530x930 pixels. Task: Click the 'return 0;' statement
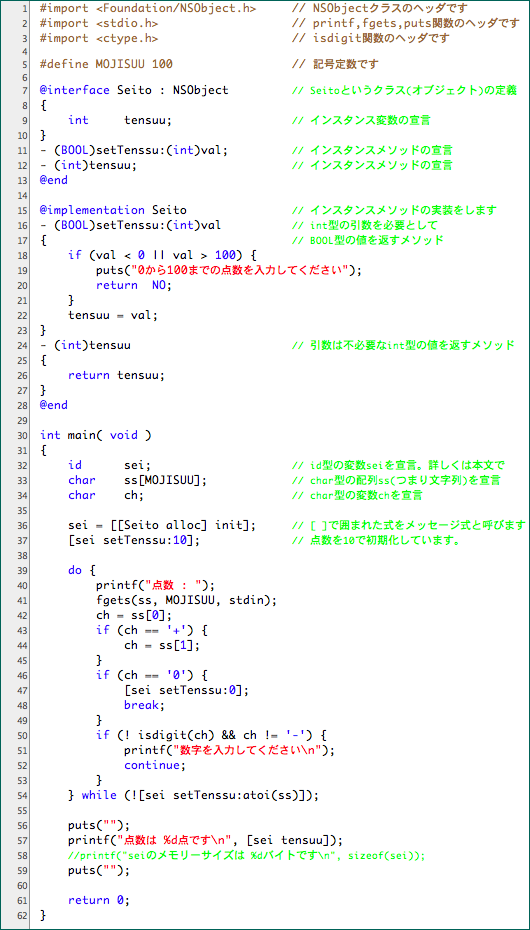pos(98,900)
